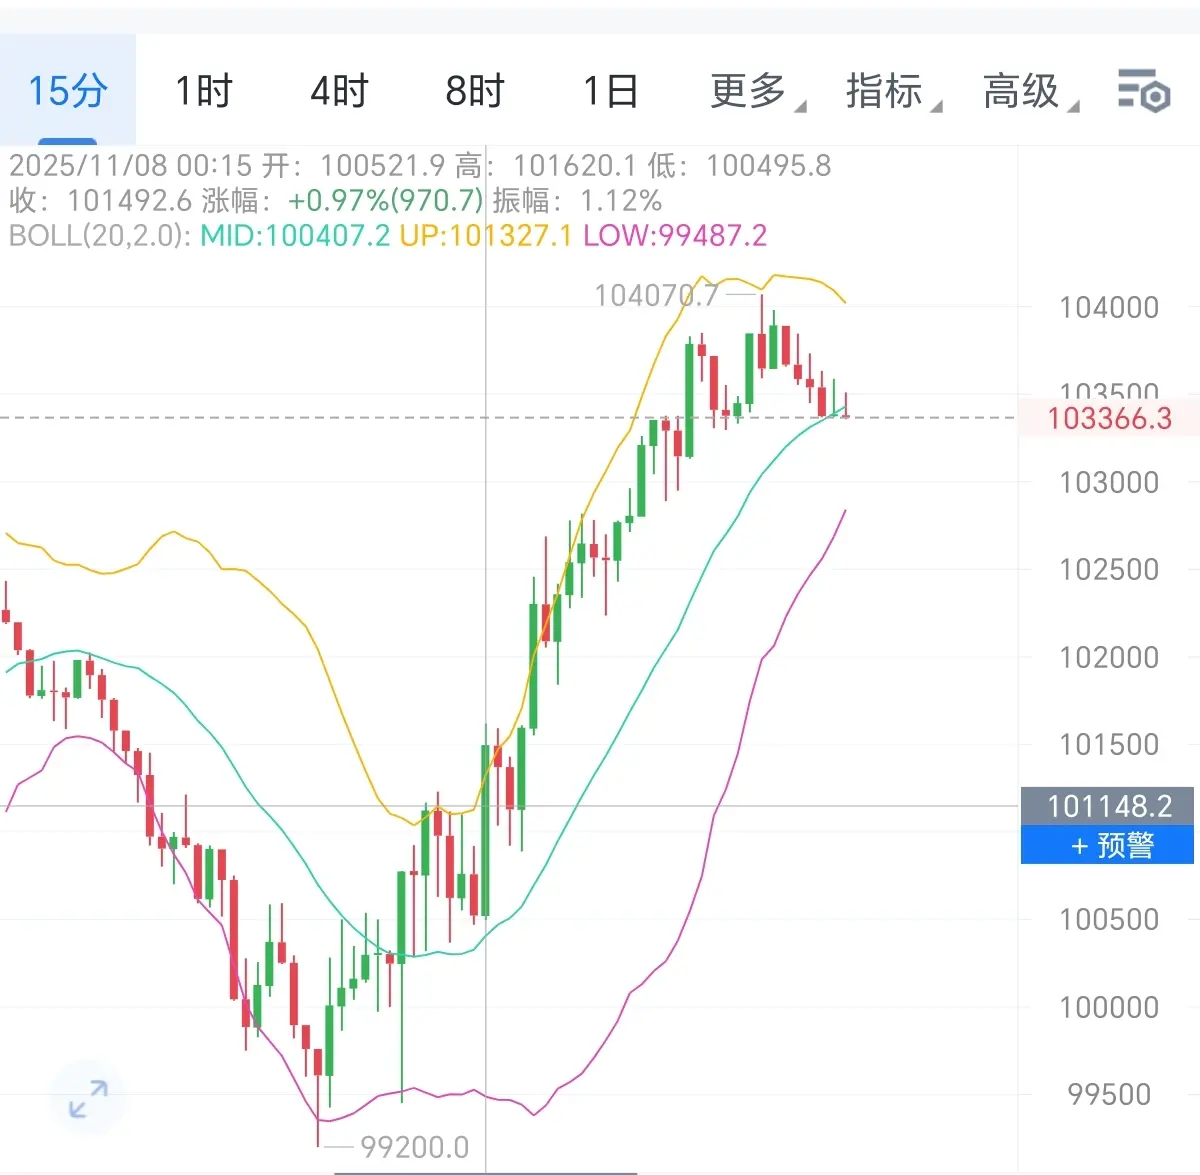This screenshot has height=1175, width=1200.
Task: Click the 100500 price axis label
Action: [1109, 919]
